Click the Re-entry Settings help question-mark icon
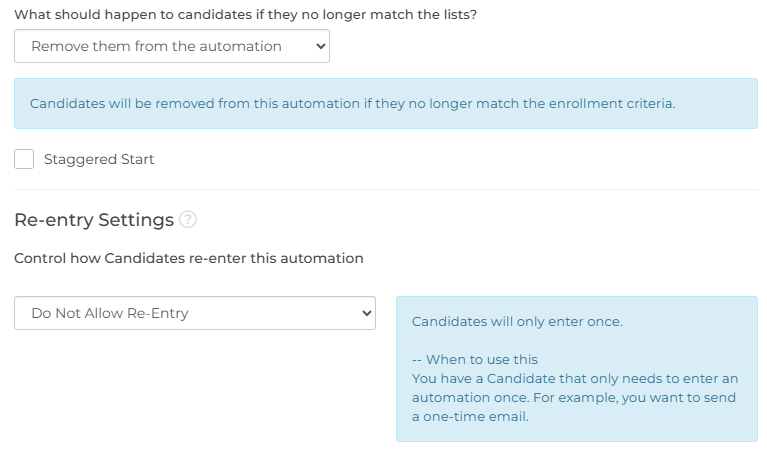The image size is (767, 454). [188, 220]
